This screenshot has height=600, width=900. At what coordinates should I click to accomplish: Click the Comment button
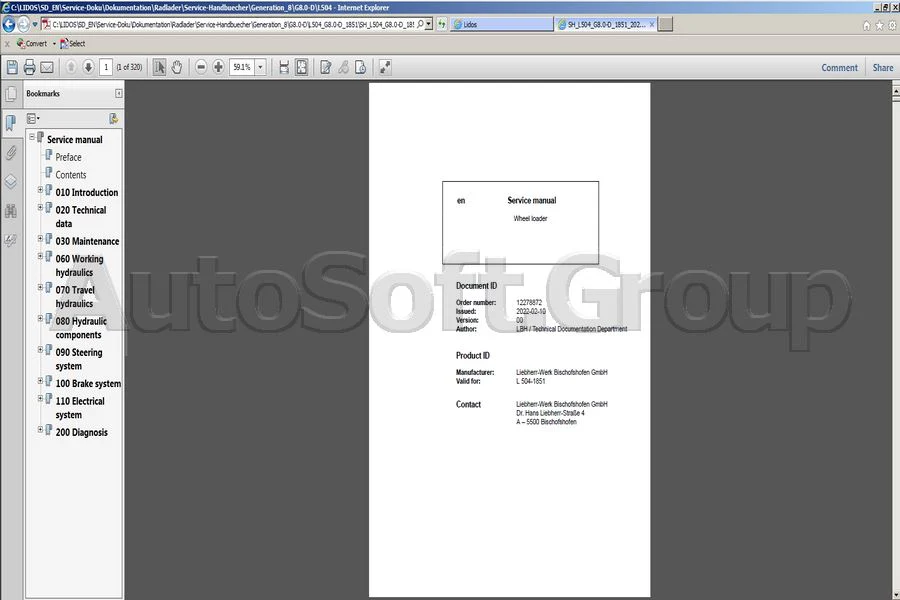coord(839,67)
